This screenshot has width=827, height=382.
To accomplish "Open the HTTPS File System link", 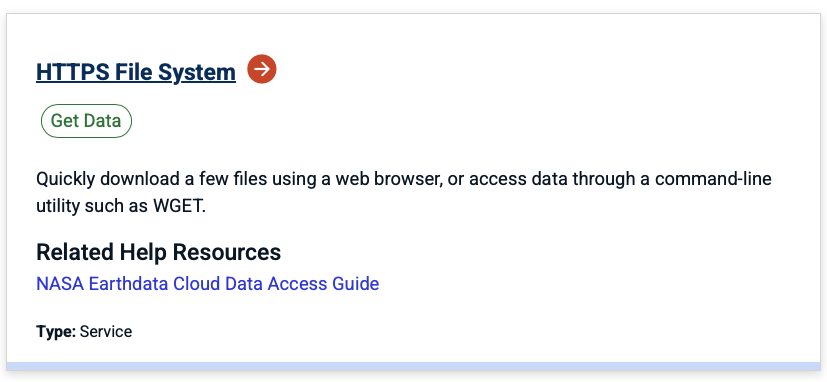I will pos(136,72).
